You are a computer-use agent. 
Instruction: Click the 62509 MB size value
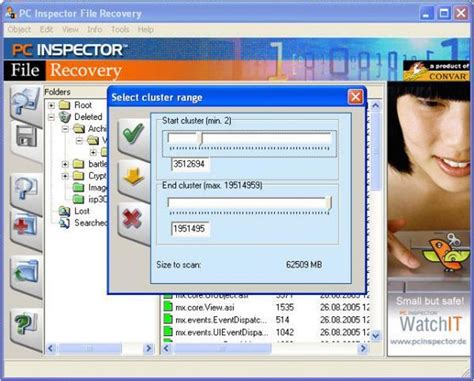click(x=304, y=265)
